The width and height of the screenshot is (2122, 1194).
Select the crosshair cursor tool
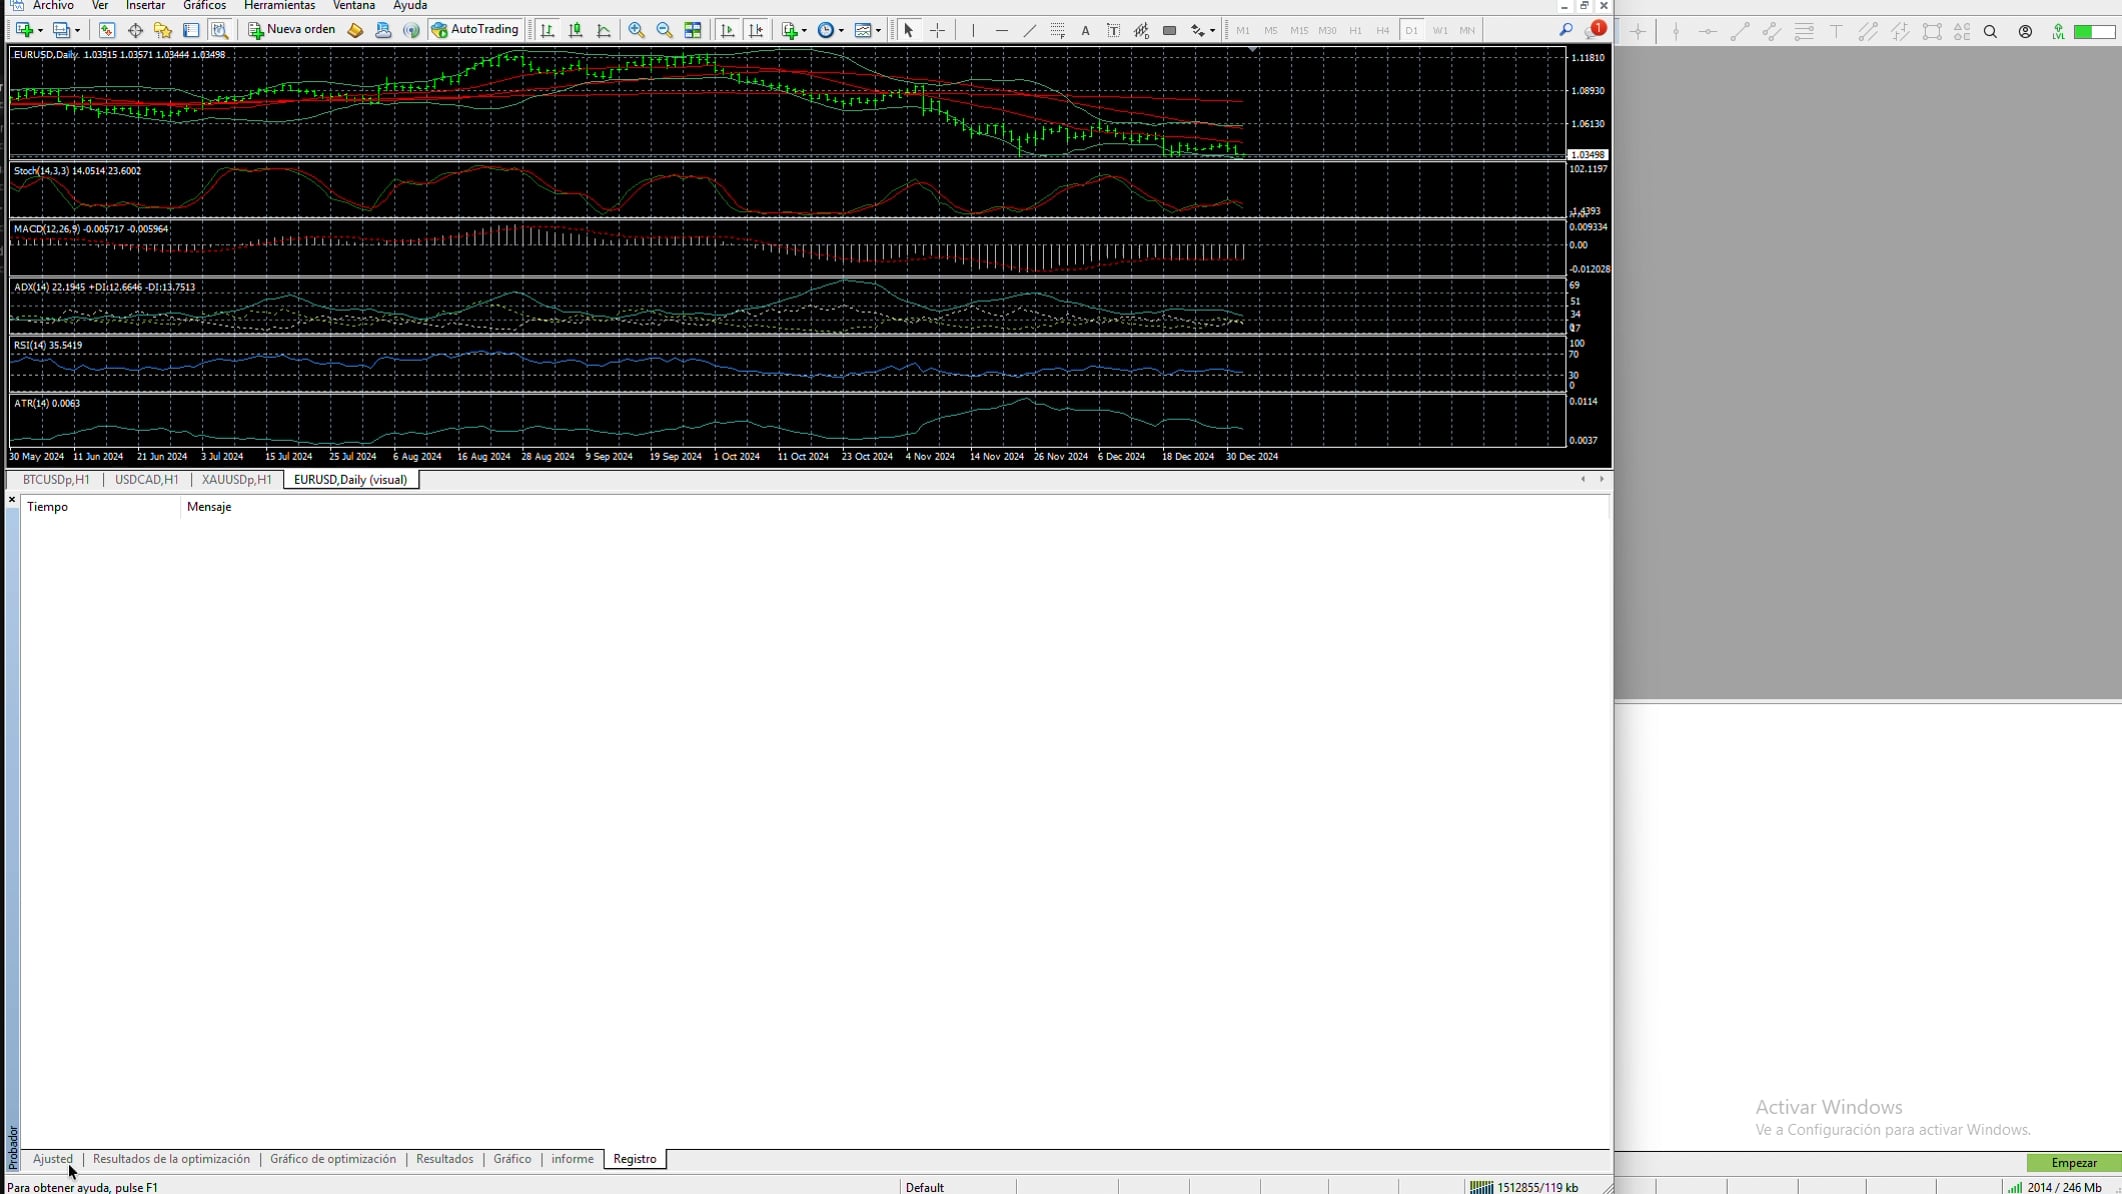(937, 30)
